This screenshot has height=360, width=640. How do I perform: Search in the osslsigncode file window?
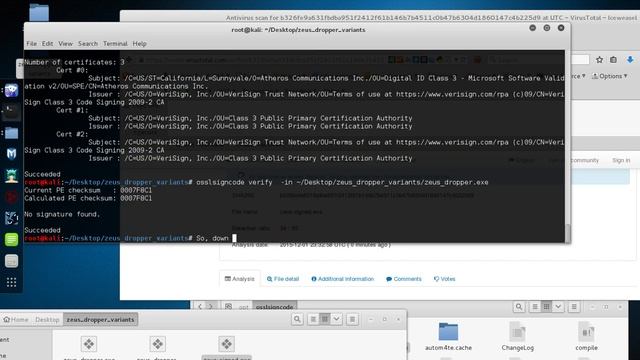pyautogui.click(x=519, y=307)
